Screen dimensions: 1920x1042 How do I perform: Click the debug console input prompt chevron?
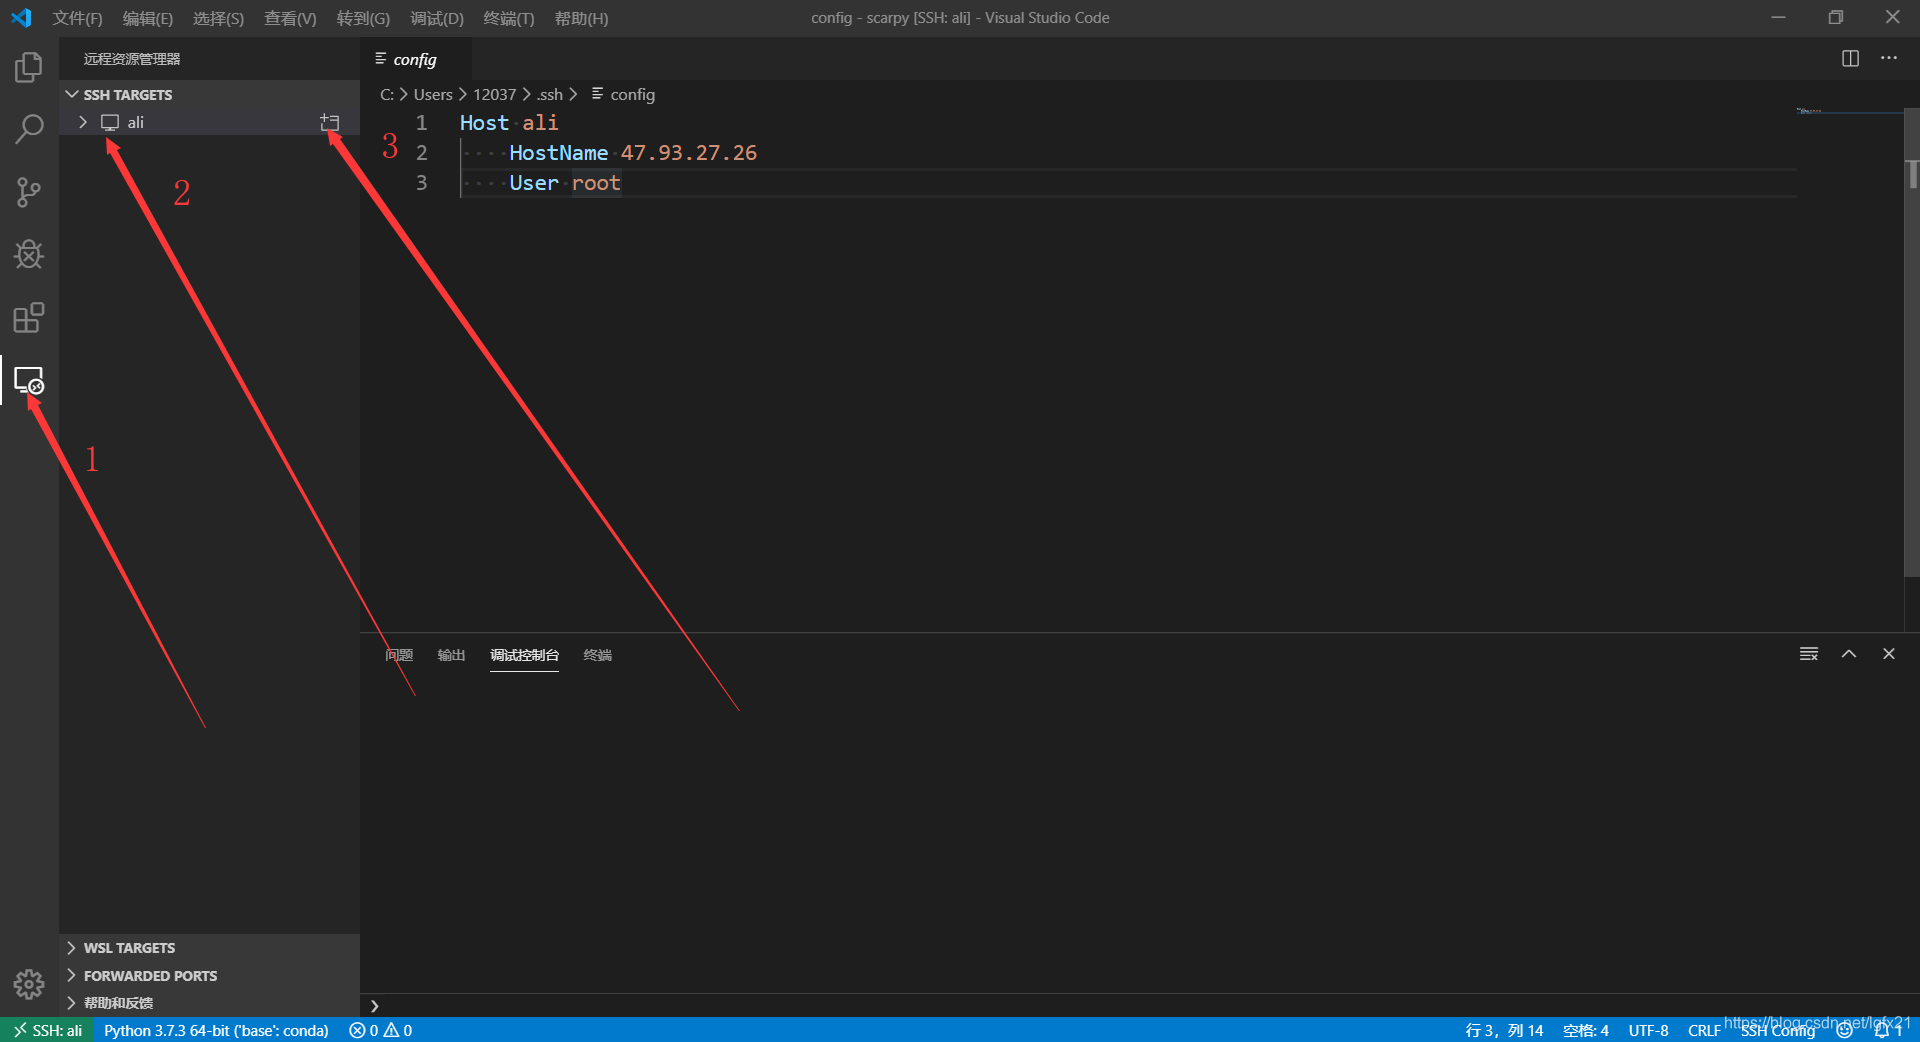[375, 1006]
